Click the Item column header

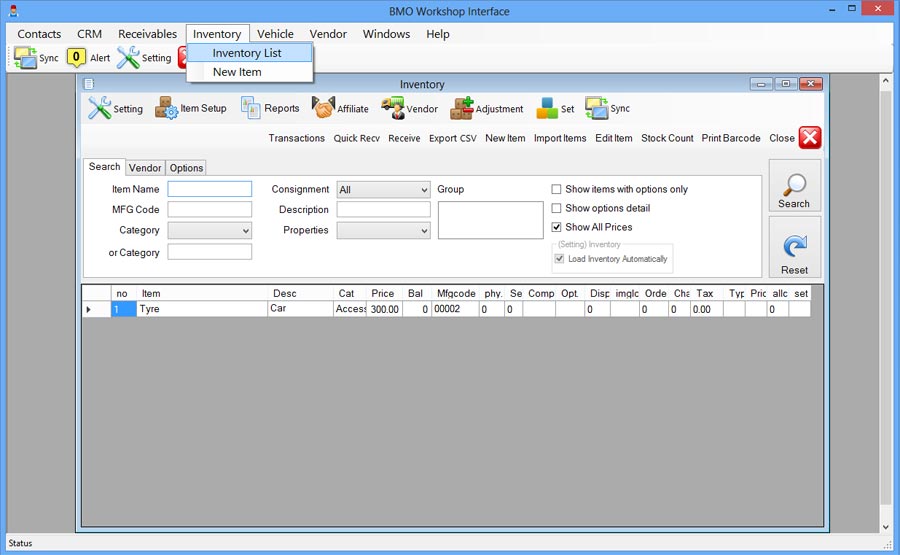202,293
